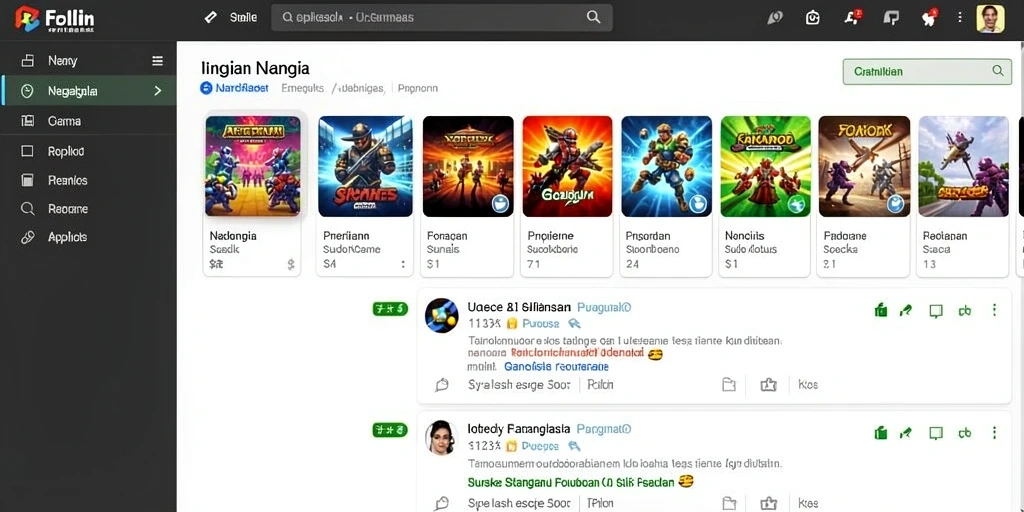Open the Reolanan game thumbnail
Screen dimensions: 1024x512
tap(963, 166)
